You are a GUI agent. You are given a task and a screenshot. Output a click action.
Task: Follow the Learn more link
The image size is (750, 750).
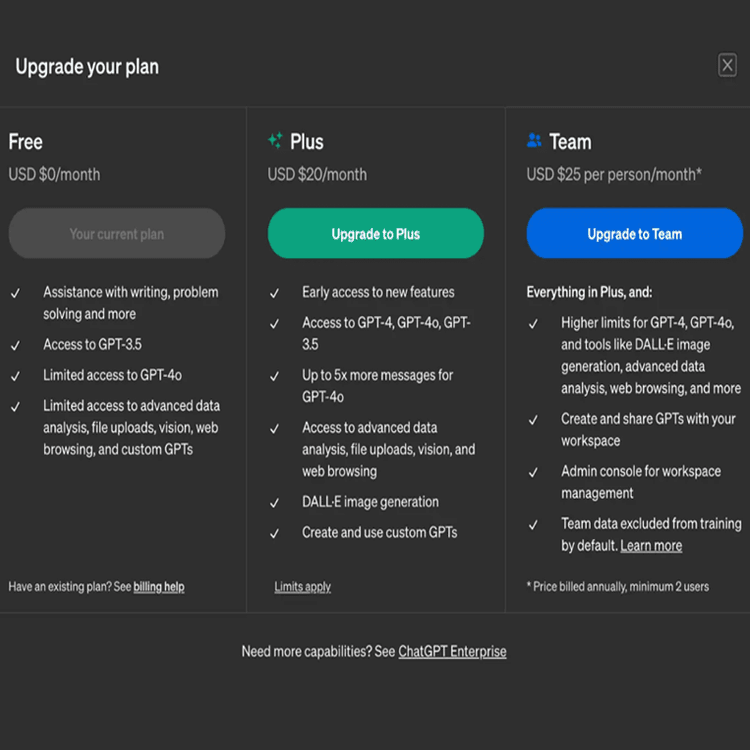[x=651, y=546]
